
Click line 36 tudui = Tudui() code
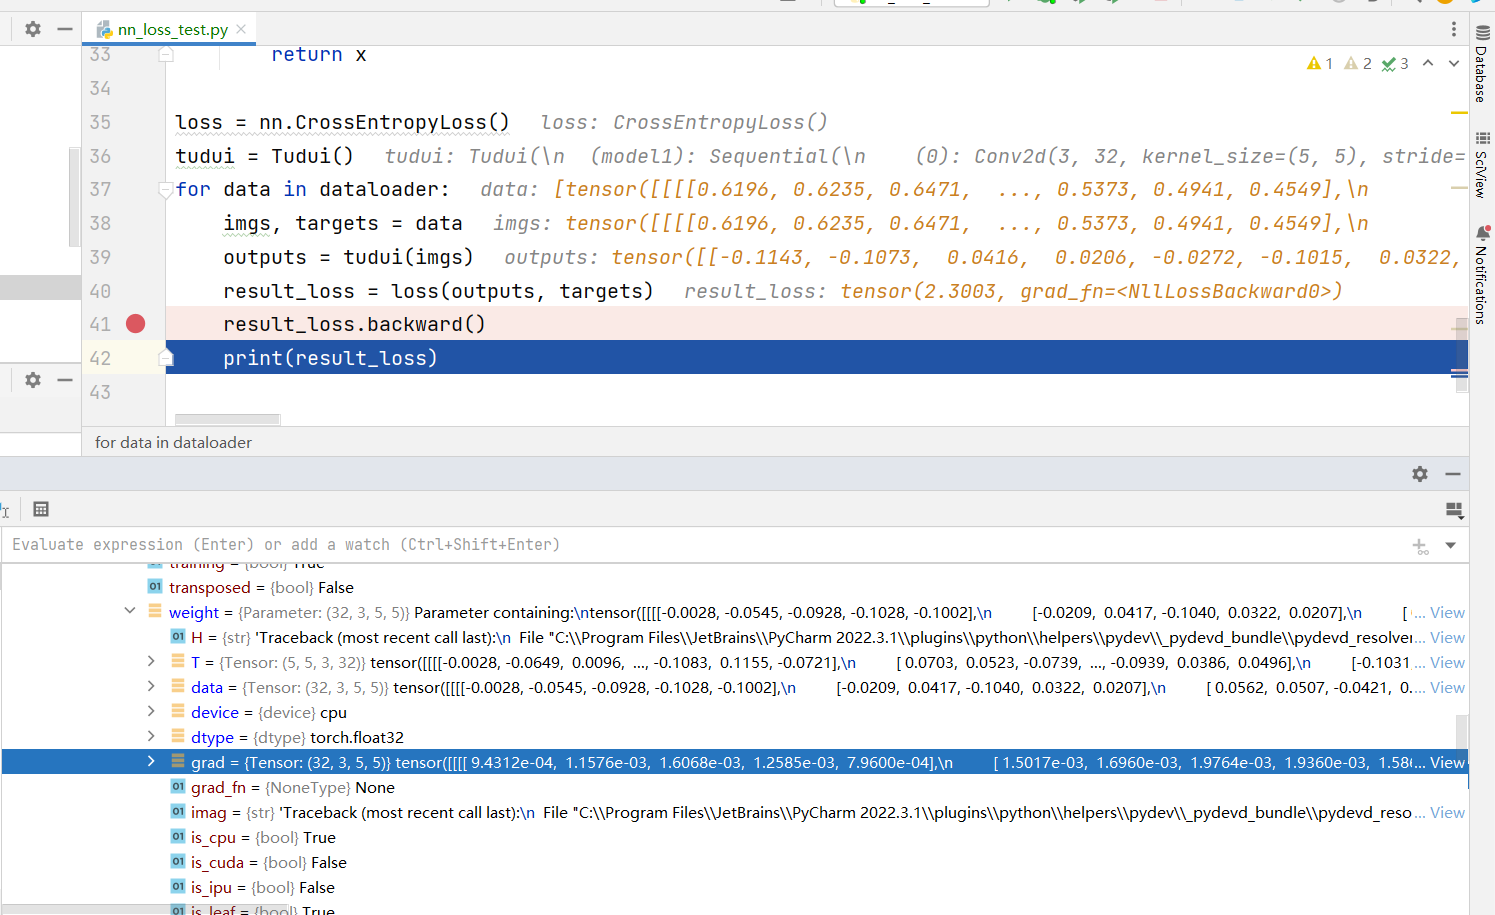264,156
